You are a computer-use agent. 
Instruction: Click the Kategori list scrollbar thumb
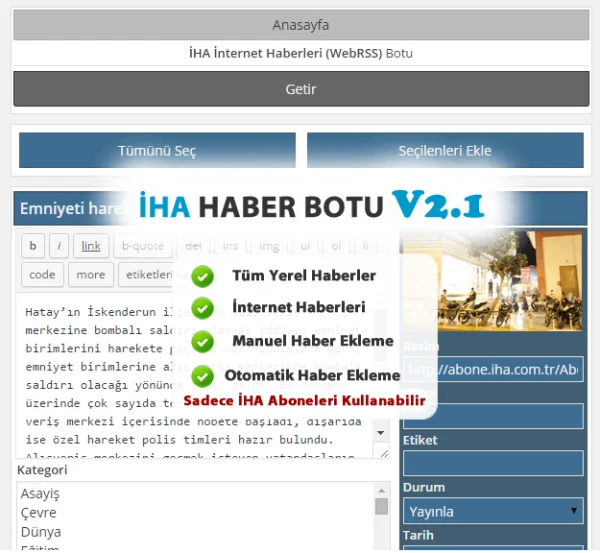pos(382,506)
